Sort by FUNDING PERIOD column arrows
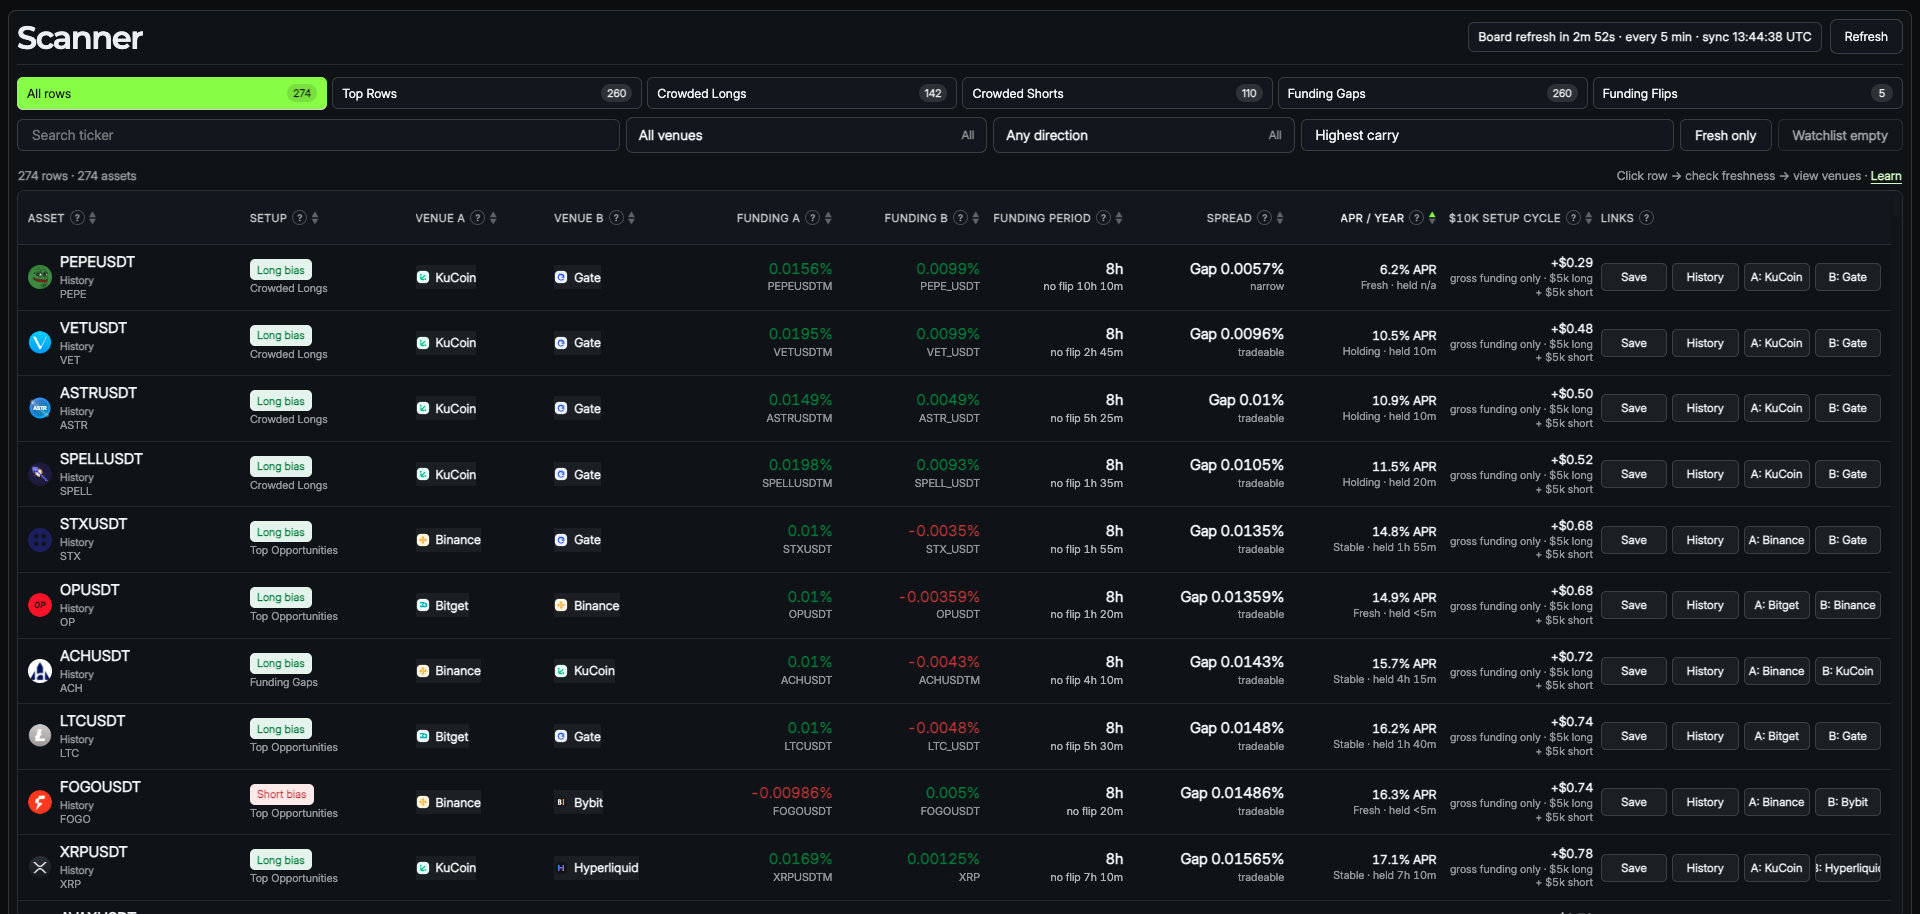The height and width of the screenshot is (914, 1920). [1119, 218]
